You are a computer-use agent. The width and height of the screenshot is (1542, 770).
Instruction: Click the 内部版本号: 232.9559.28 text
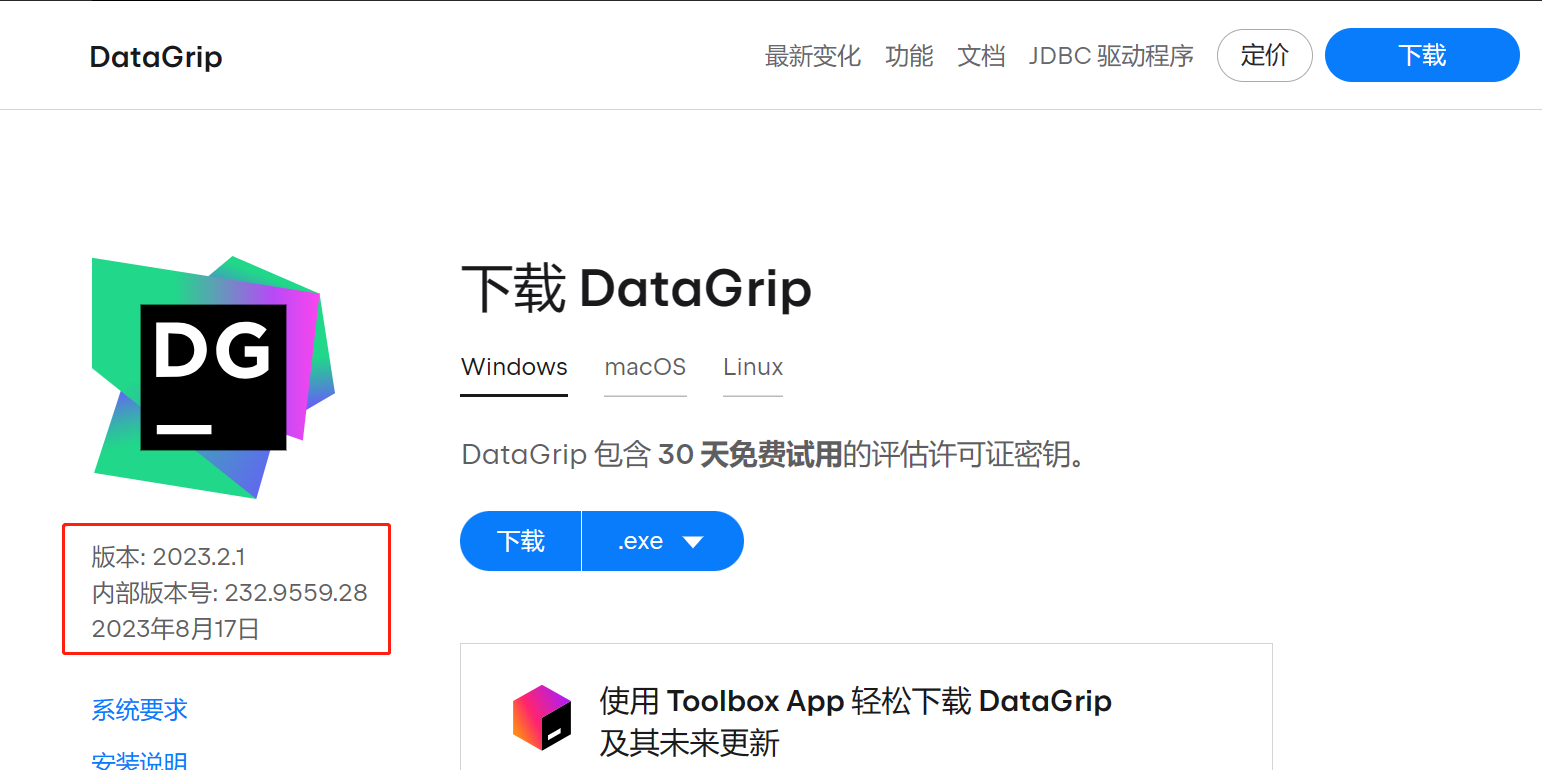coord(229,593)
